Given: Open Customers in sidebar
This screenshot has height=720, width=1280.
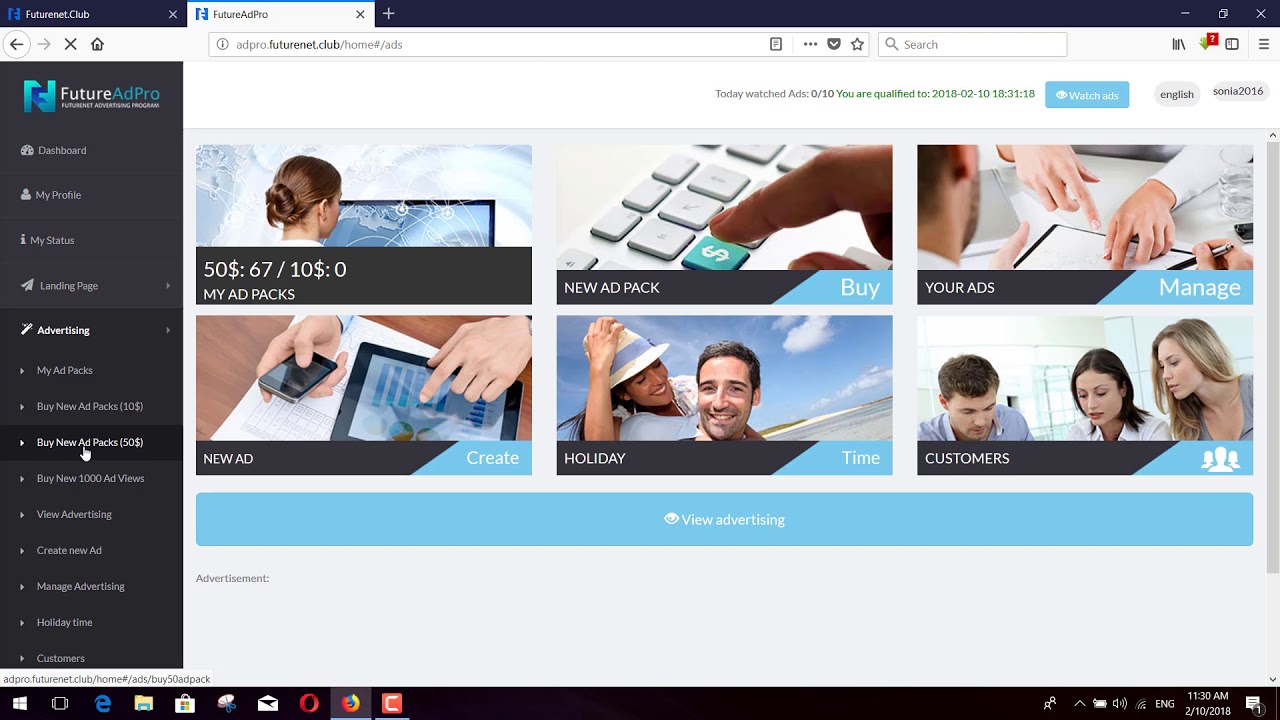Looking at the screenshot, I should click(61, 658).
